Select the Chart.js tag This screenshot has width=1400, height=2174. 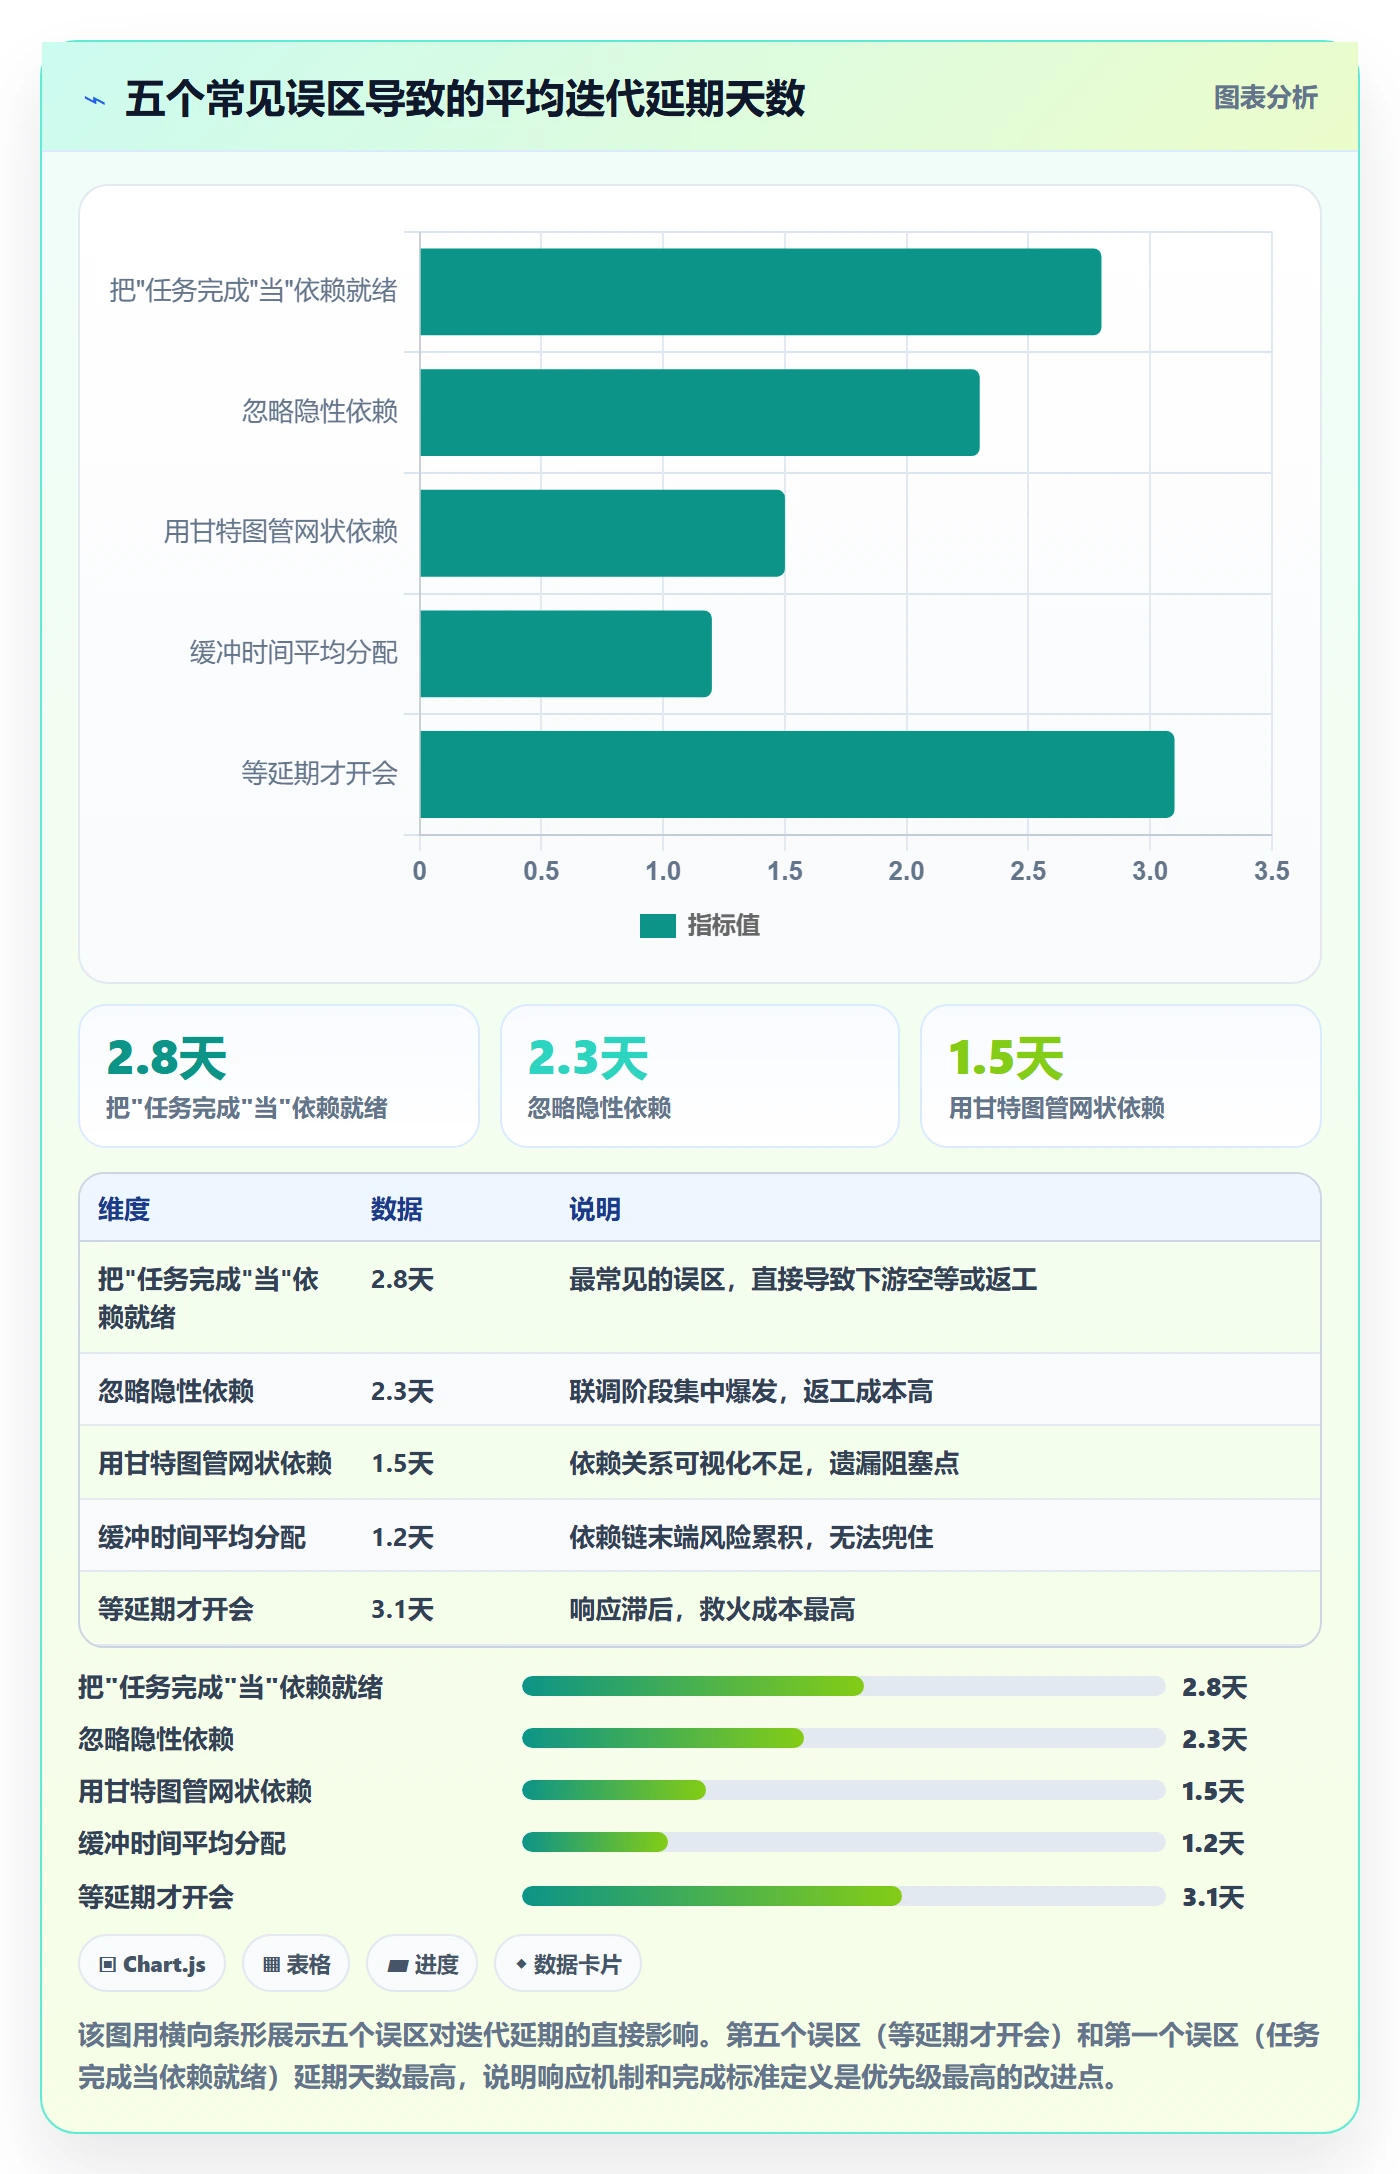[x=152, y=1964]
